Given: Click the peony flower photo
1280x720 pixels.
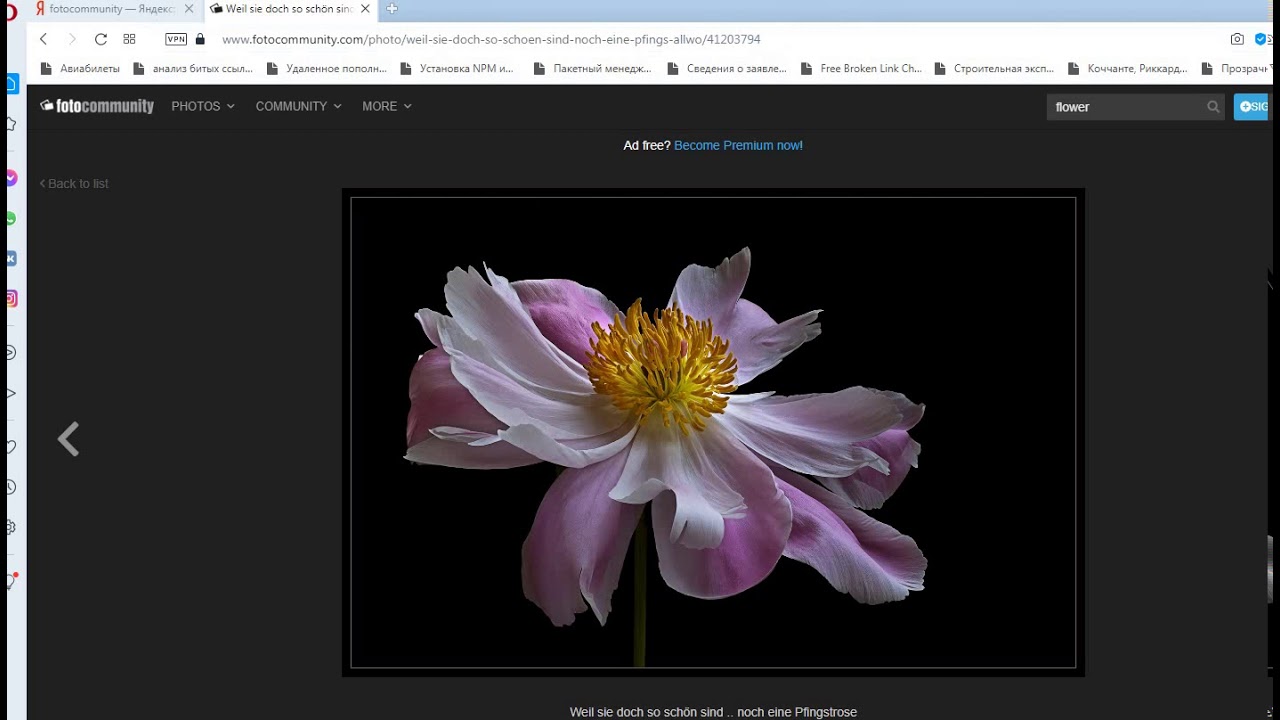Looking at the screenshot, I should [713, 432].
